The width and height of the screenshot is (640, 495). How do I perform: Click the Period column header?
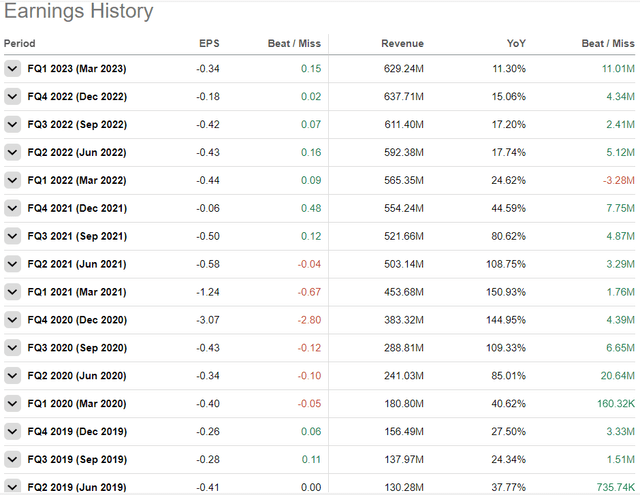coord(20,44)
